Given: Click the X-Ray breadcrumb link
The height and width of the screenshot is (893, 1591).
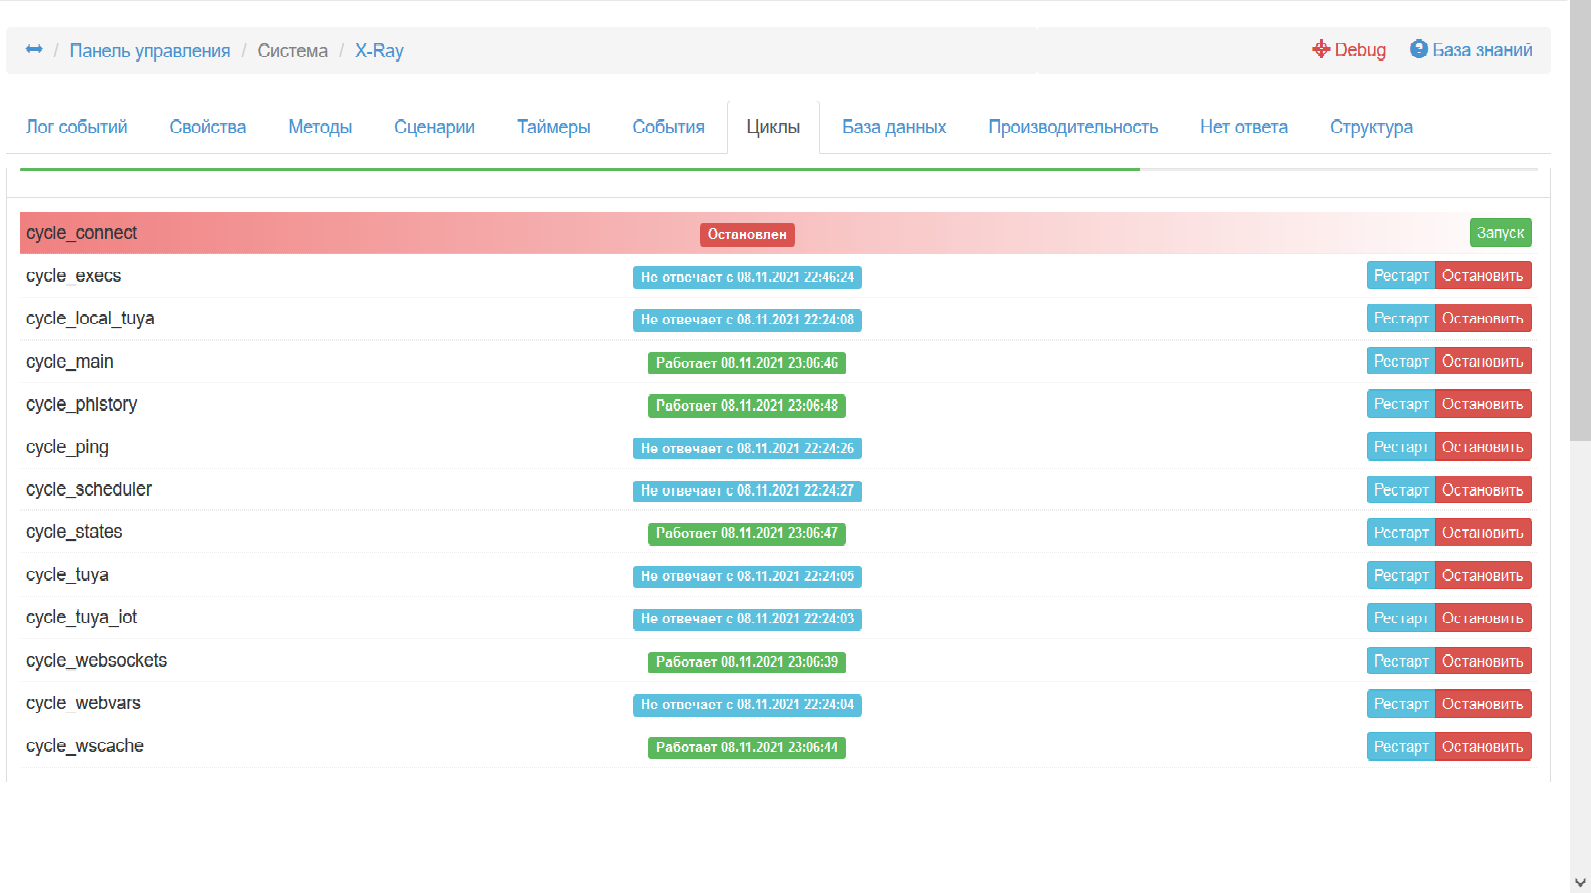Looking at the screenshot, I should click(379, 51).
